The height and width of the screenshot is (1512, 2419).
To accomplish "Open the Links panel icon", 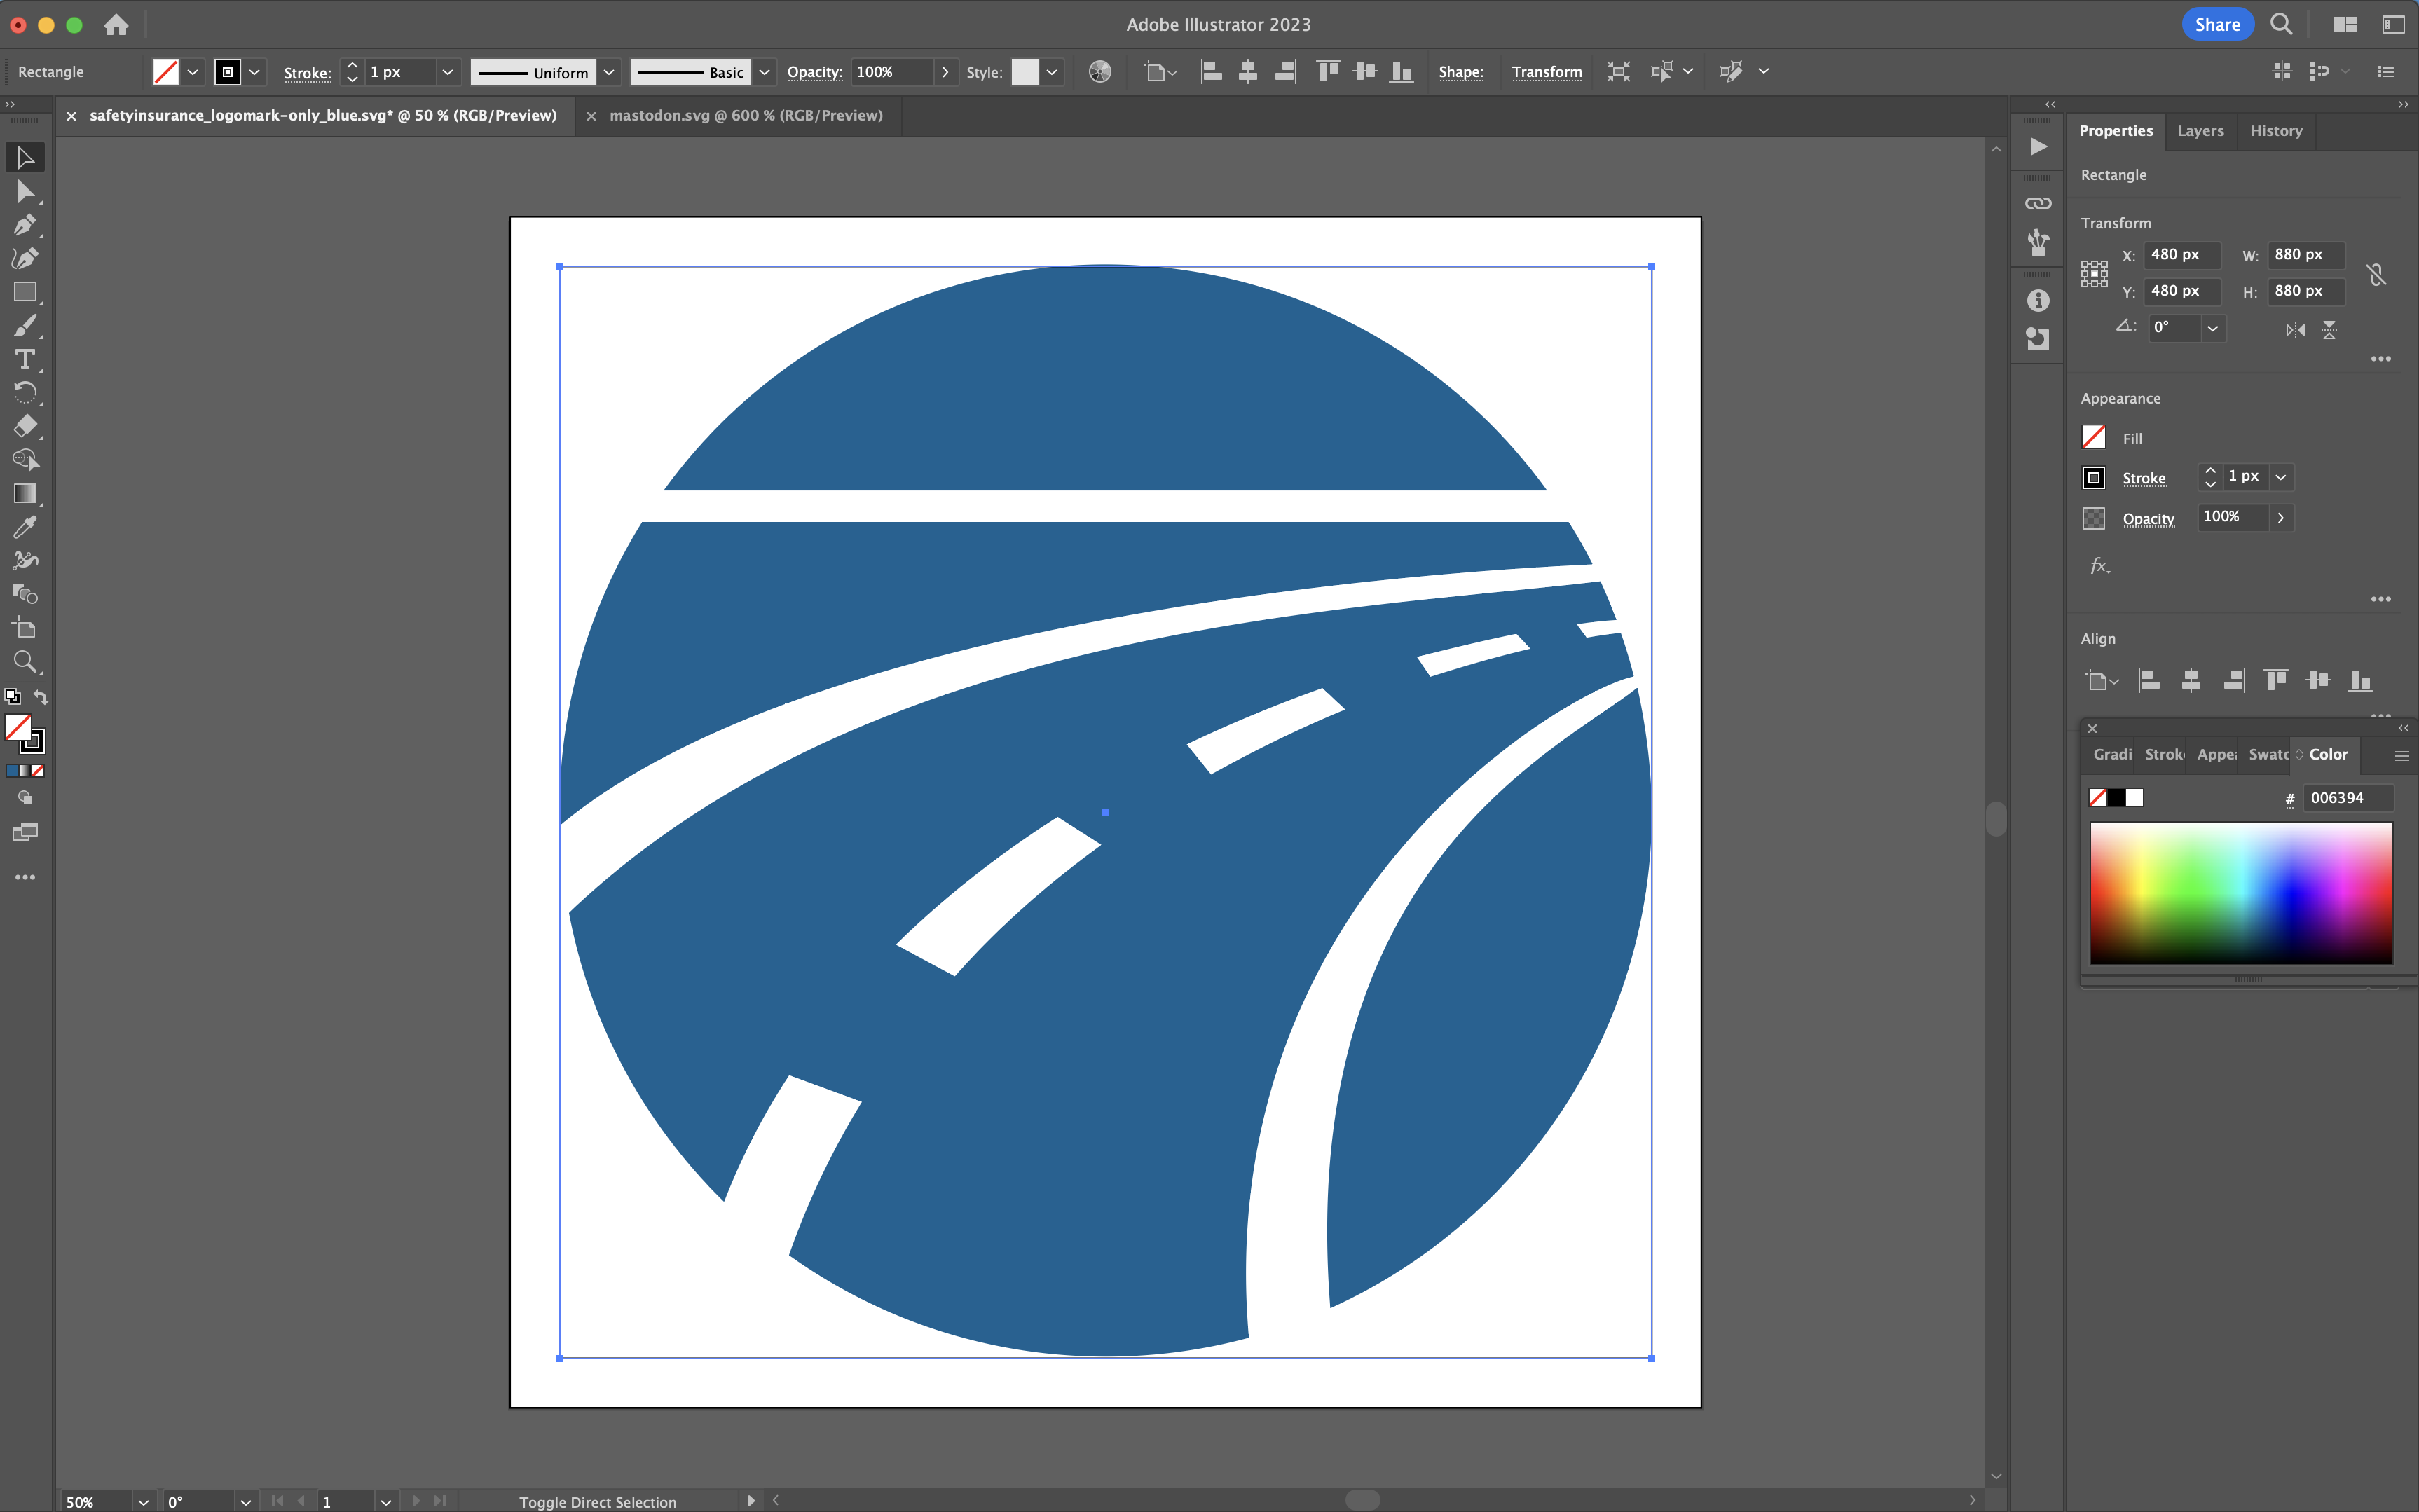I will pos(2038,204).
